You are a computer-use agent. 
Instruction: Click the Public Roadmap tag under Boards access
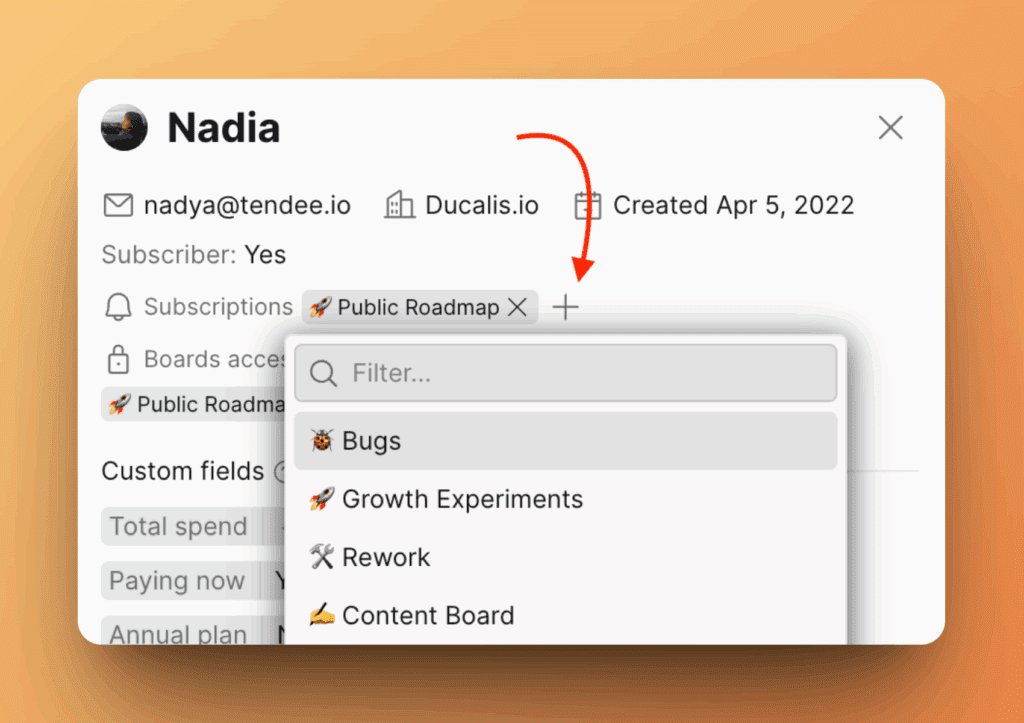195,404
